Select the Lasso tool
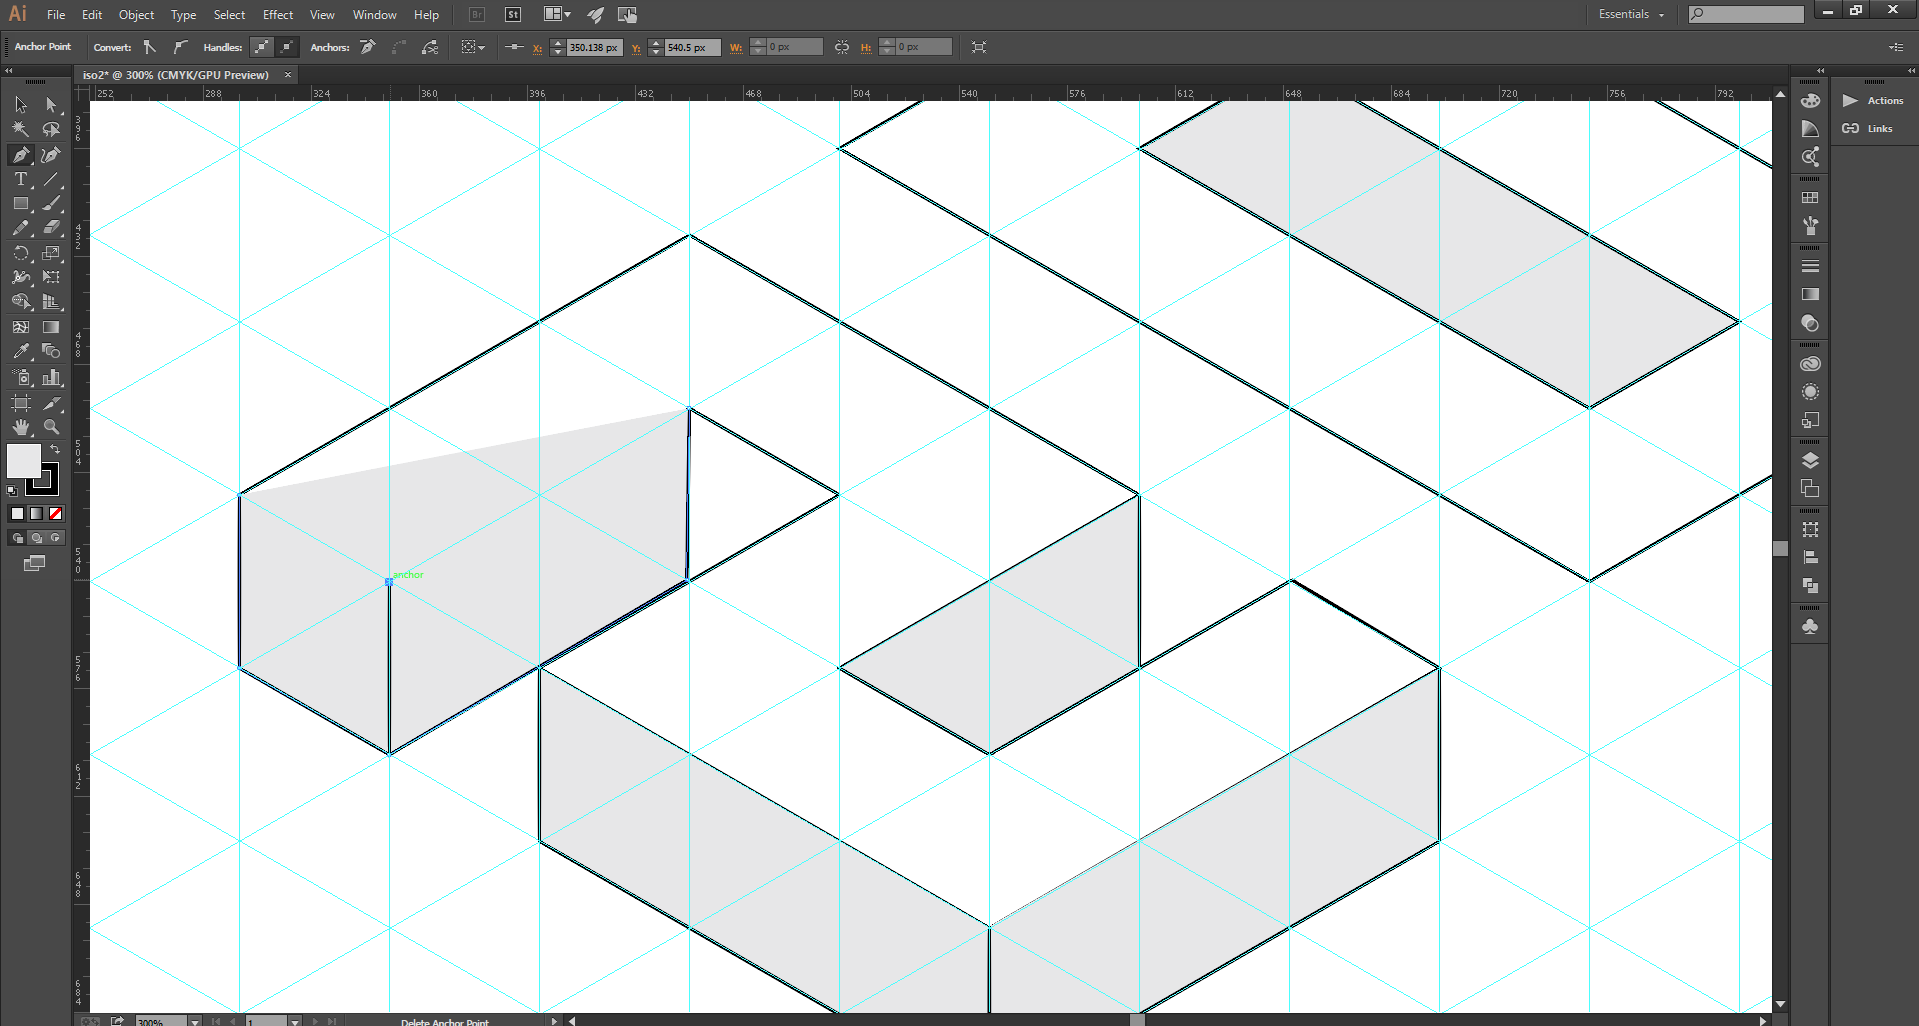The height and width of the screenshot is (1026, 1919). click(x=51, y=129)
